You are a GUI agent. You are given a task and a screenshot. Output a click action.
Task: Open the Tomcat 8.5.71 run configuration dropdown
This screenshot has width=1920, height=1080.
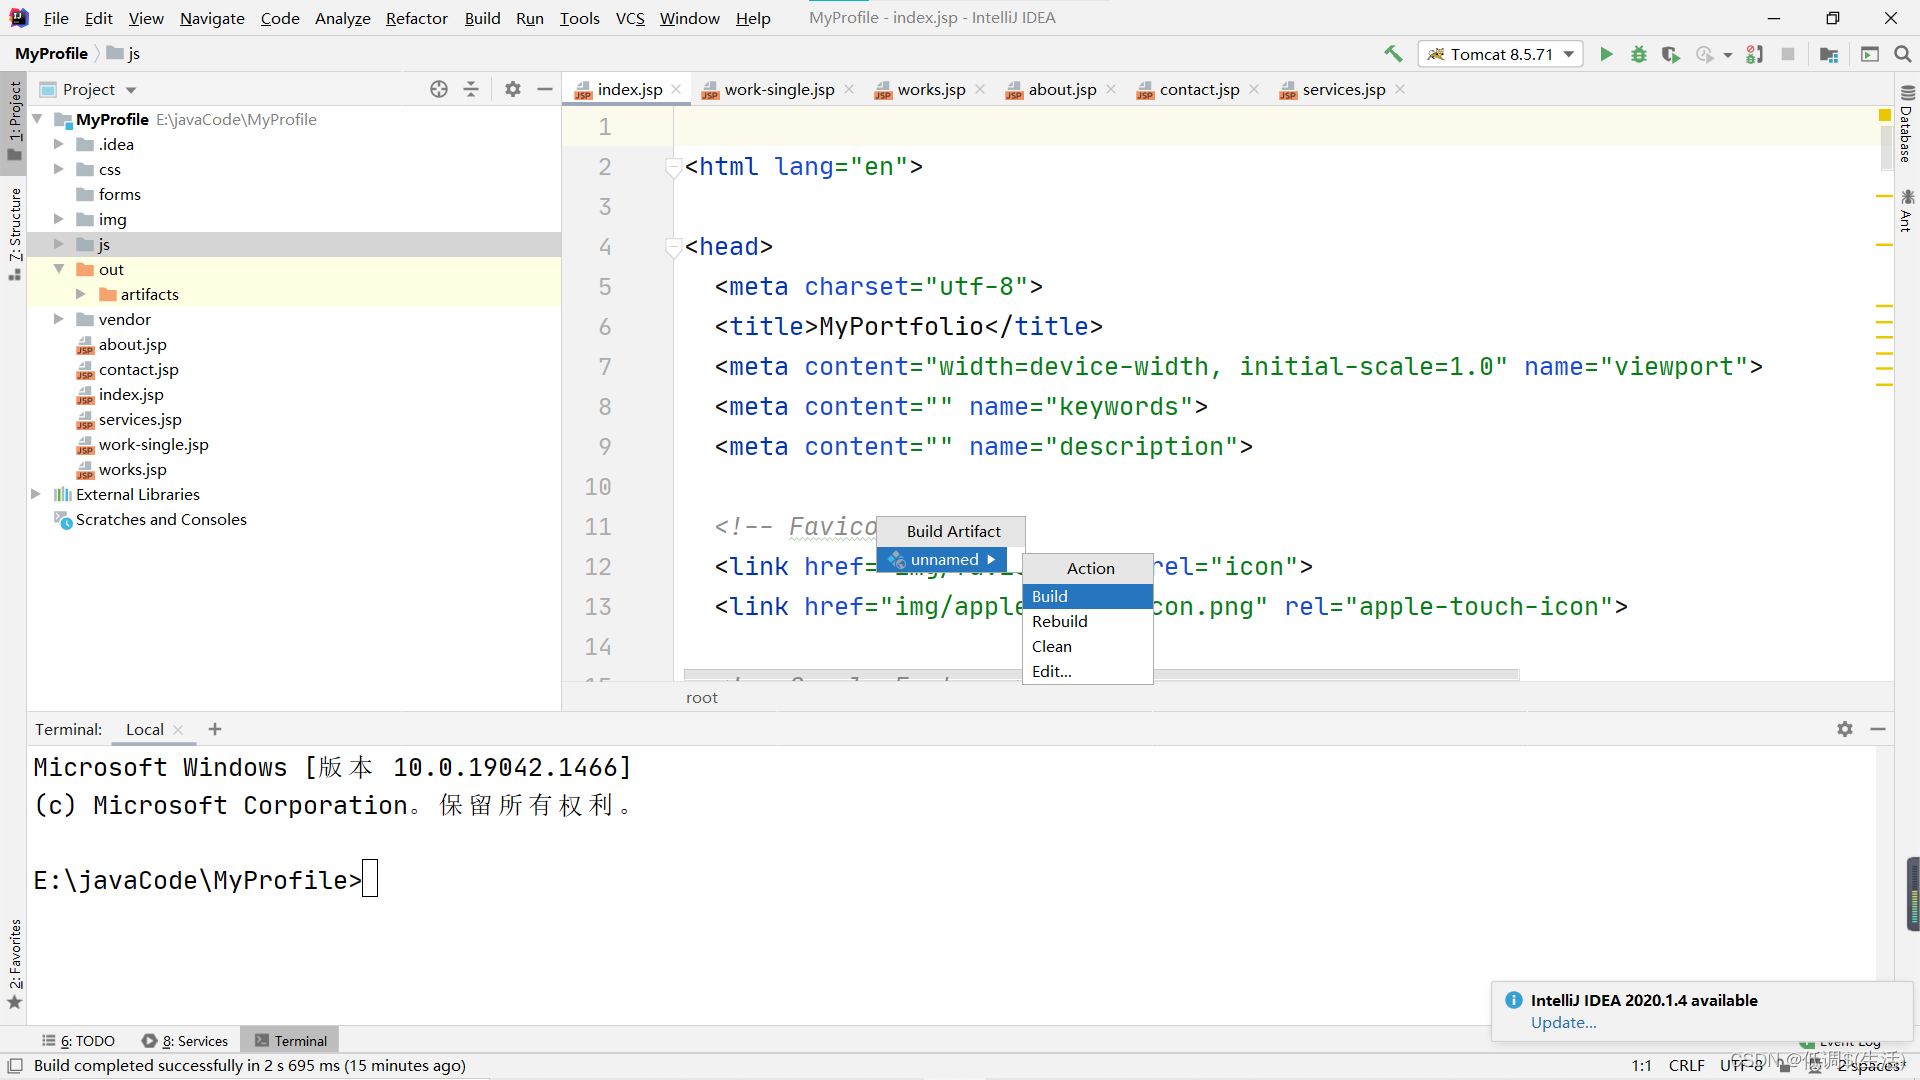pos(1568,54)
